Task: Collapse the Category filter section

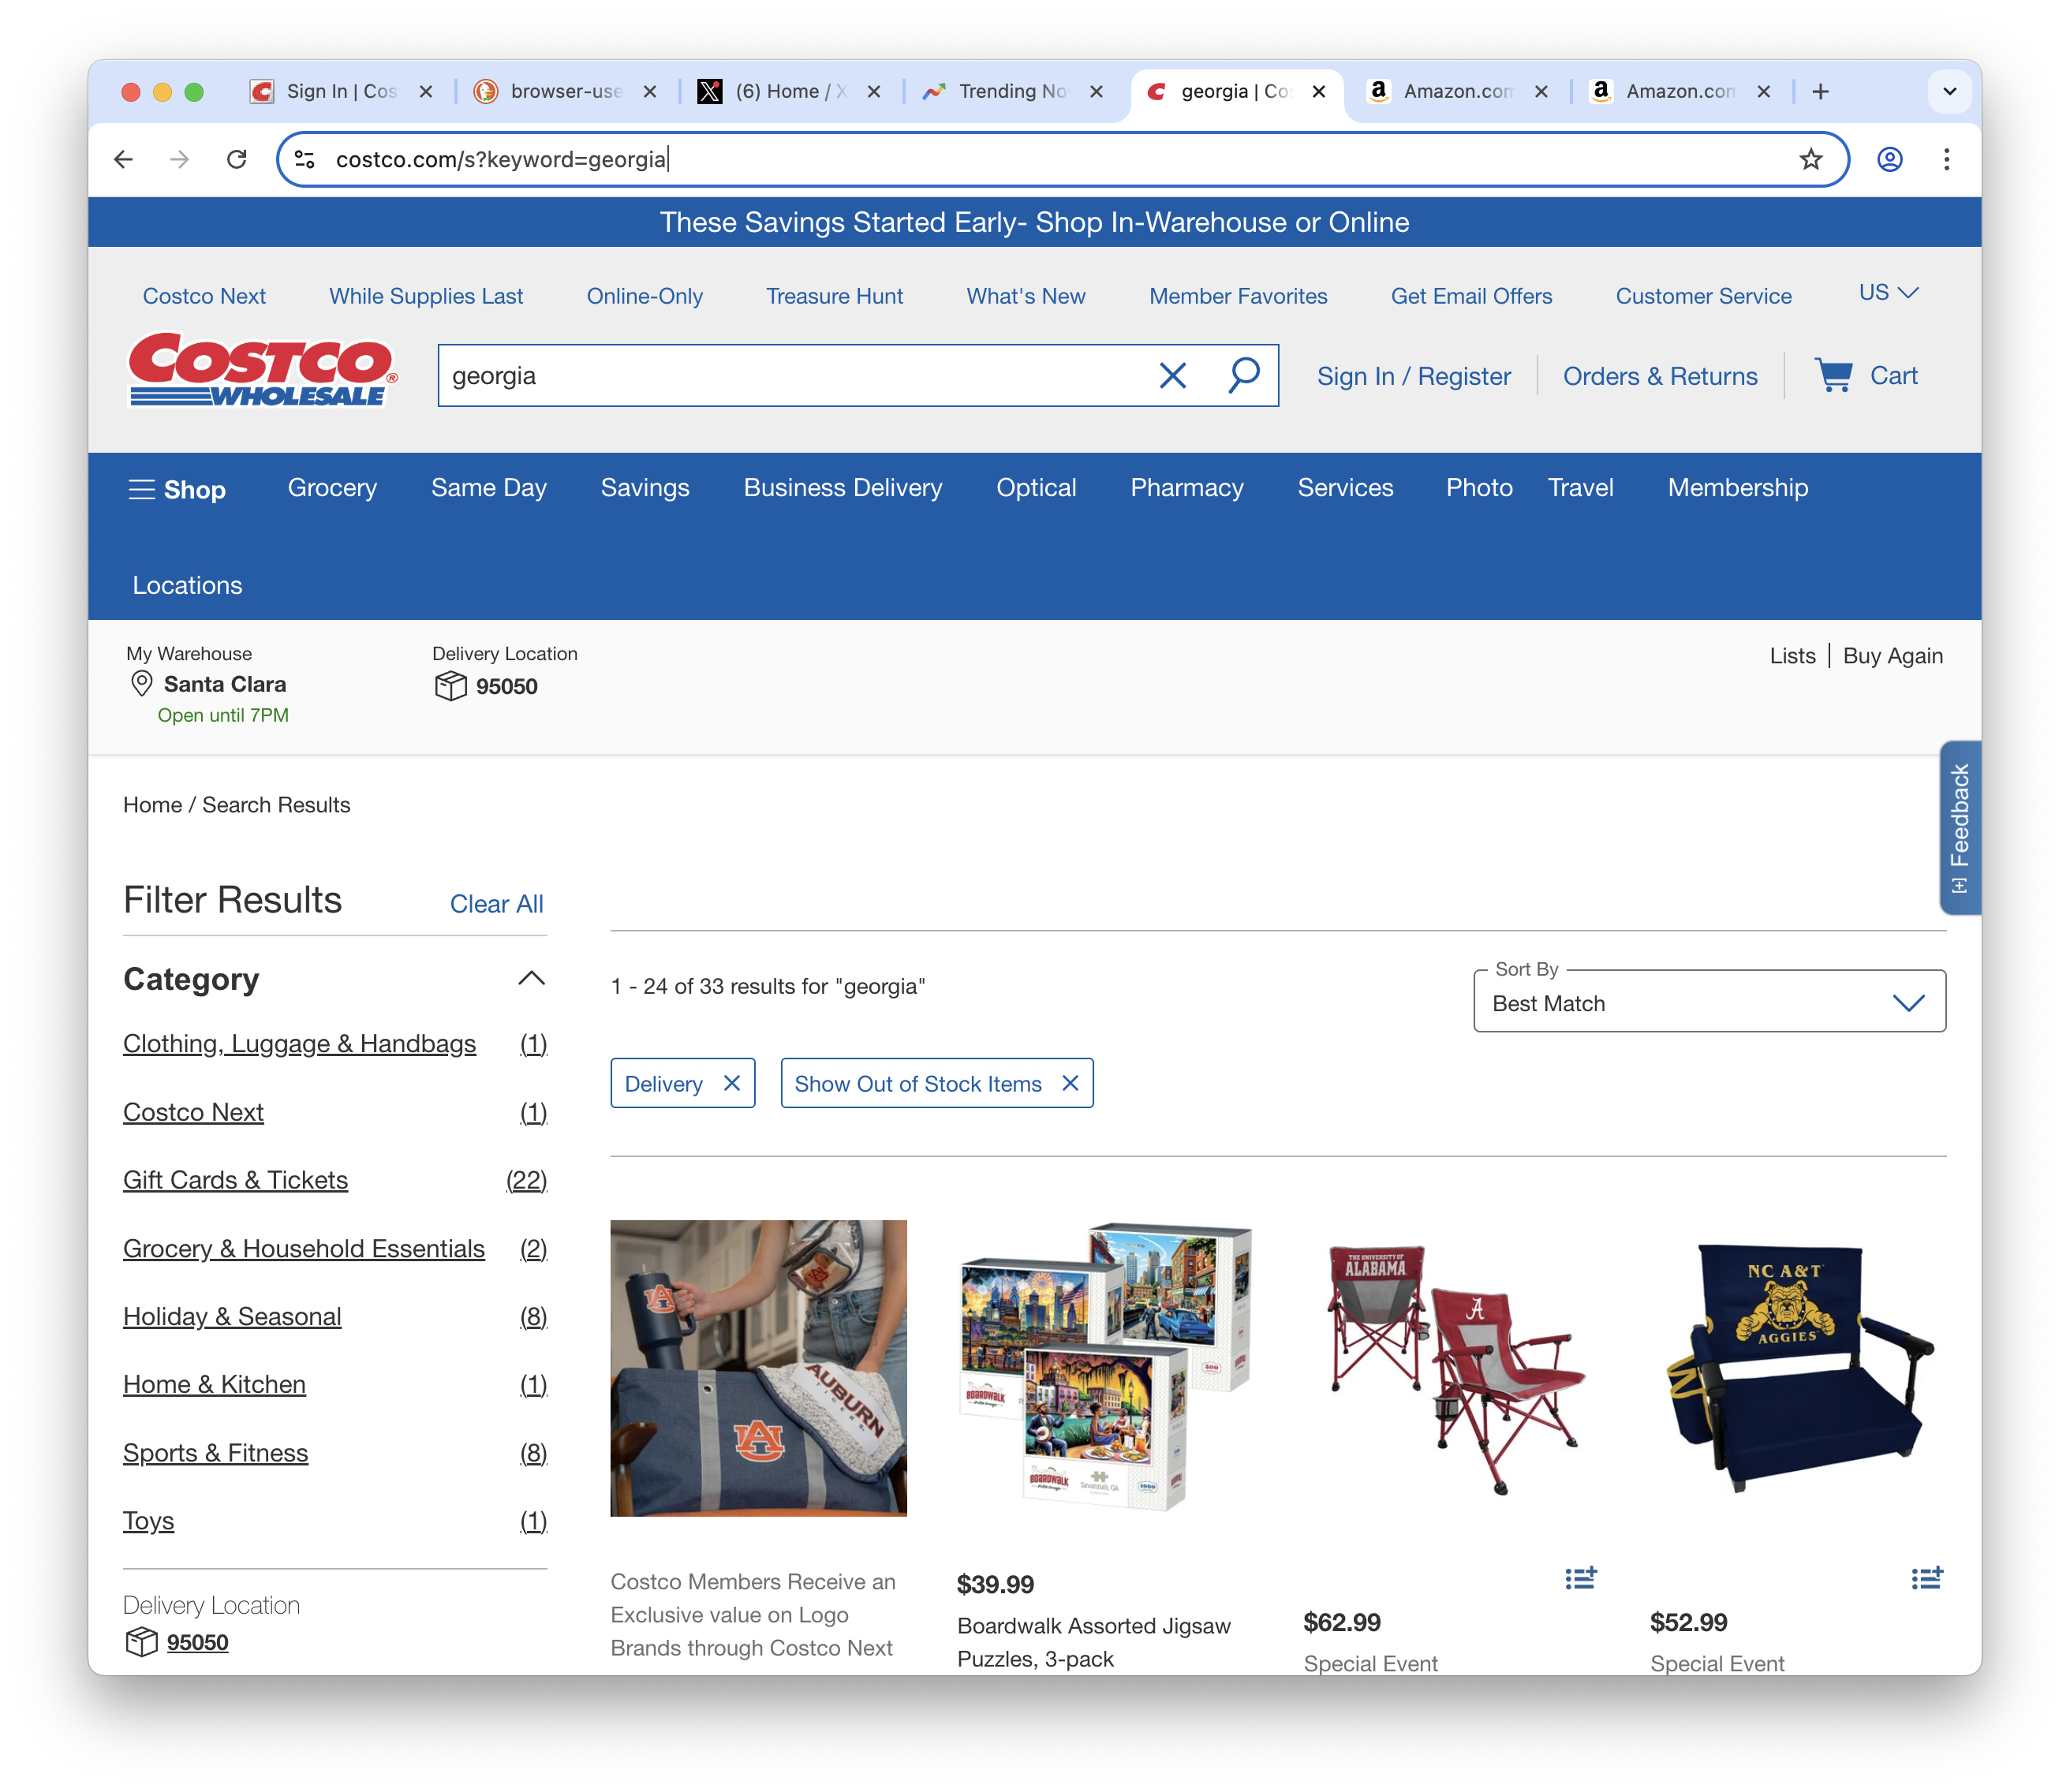Action: click(531, 978)
